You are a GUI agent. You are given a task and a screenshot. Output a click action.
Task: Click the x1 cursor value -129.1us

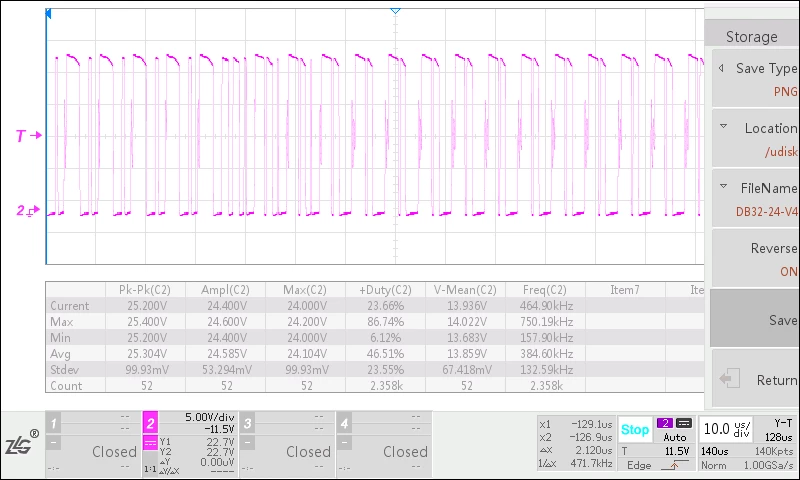click(591, 424)
